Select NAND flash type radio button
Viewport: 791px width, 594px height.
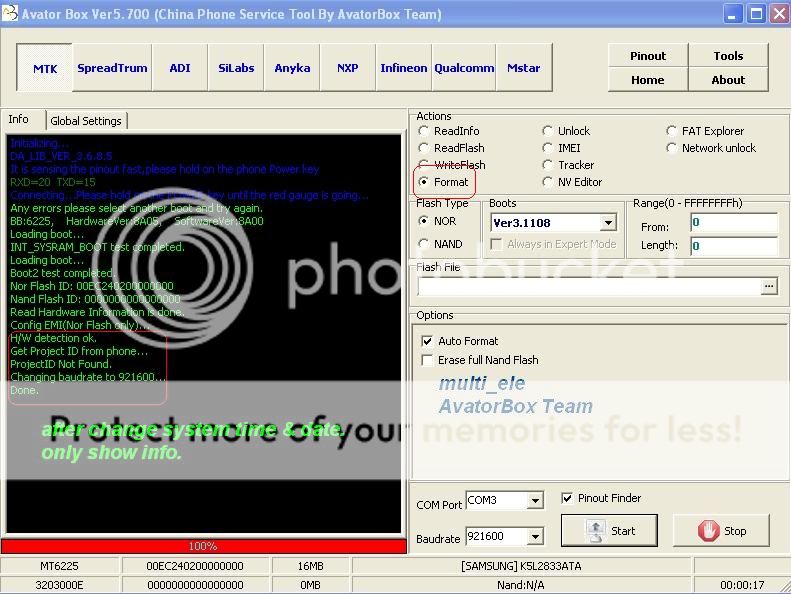pos(425,244)
